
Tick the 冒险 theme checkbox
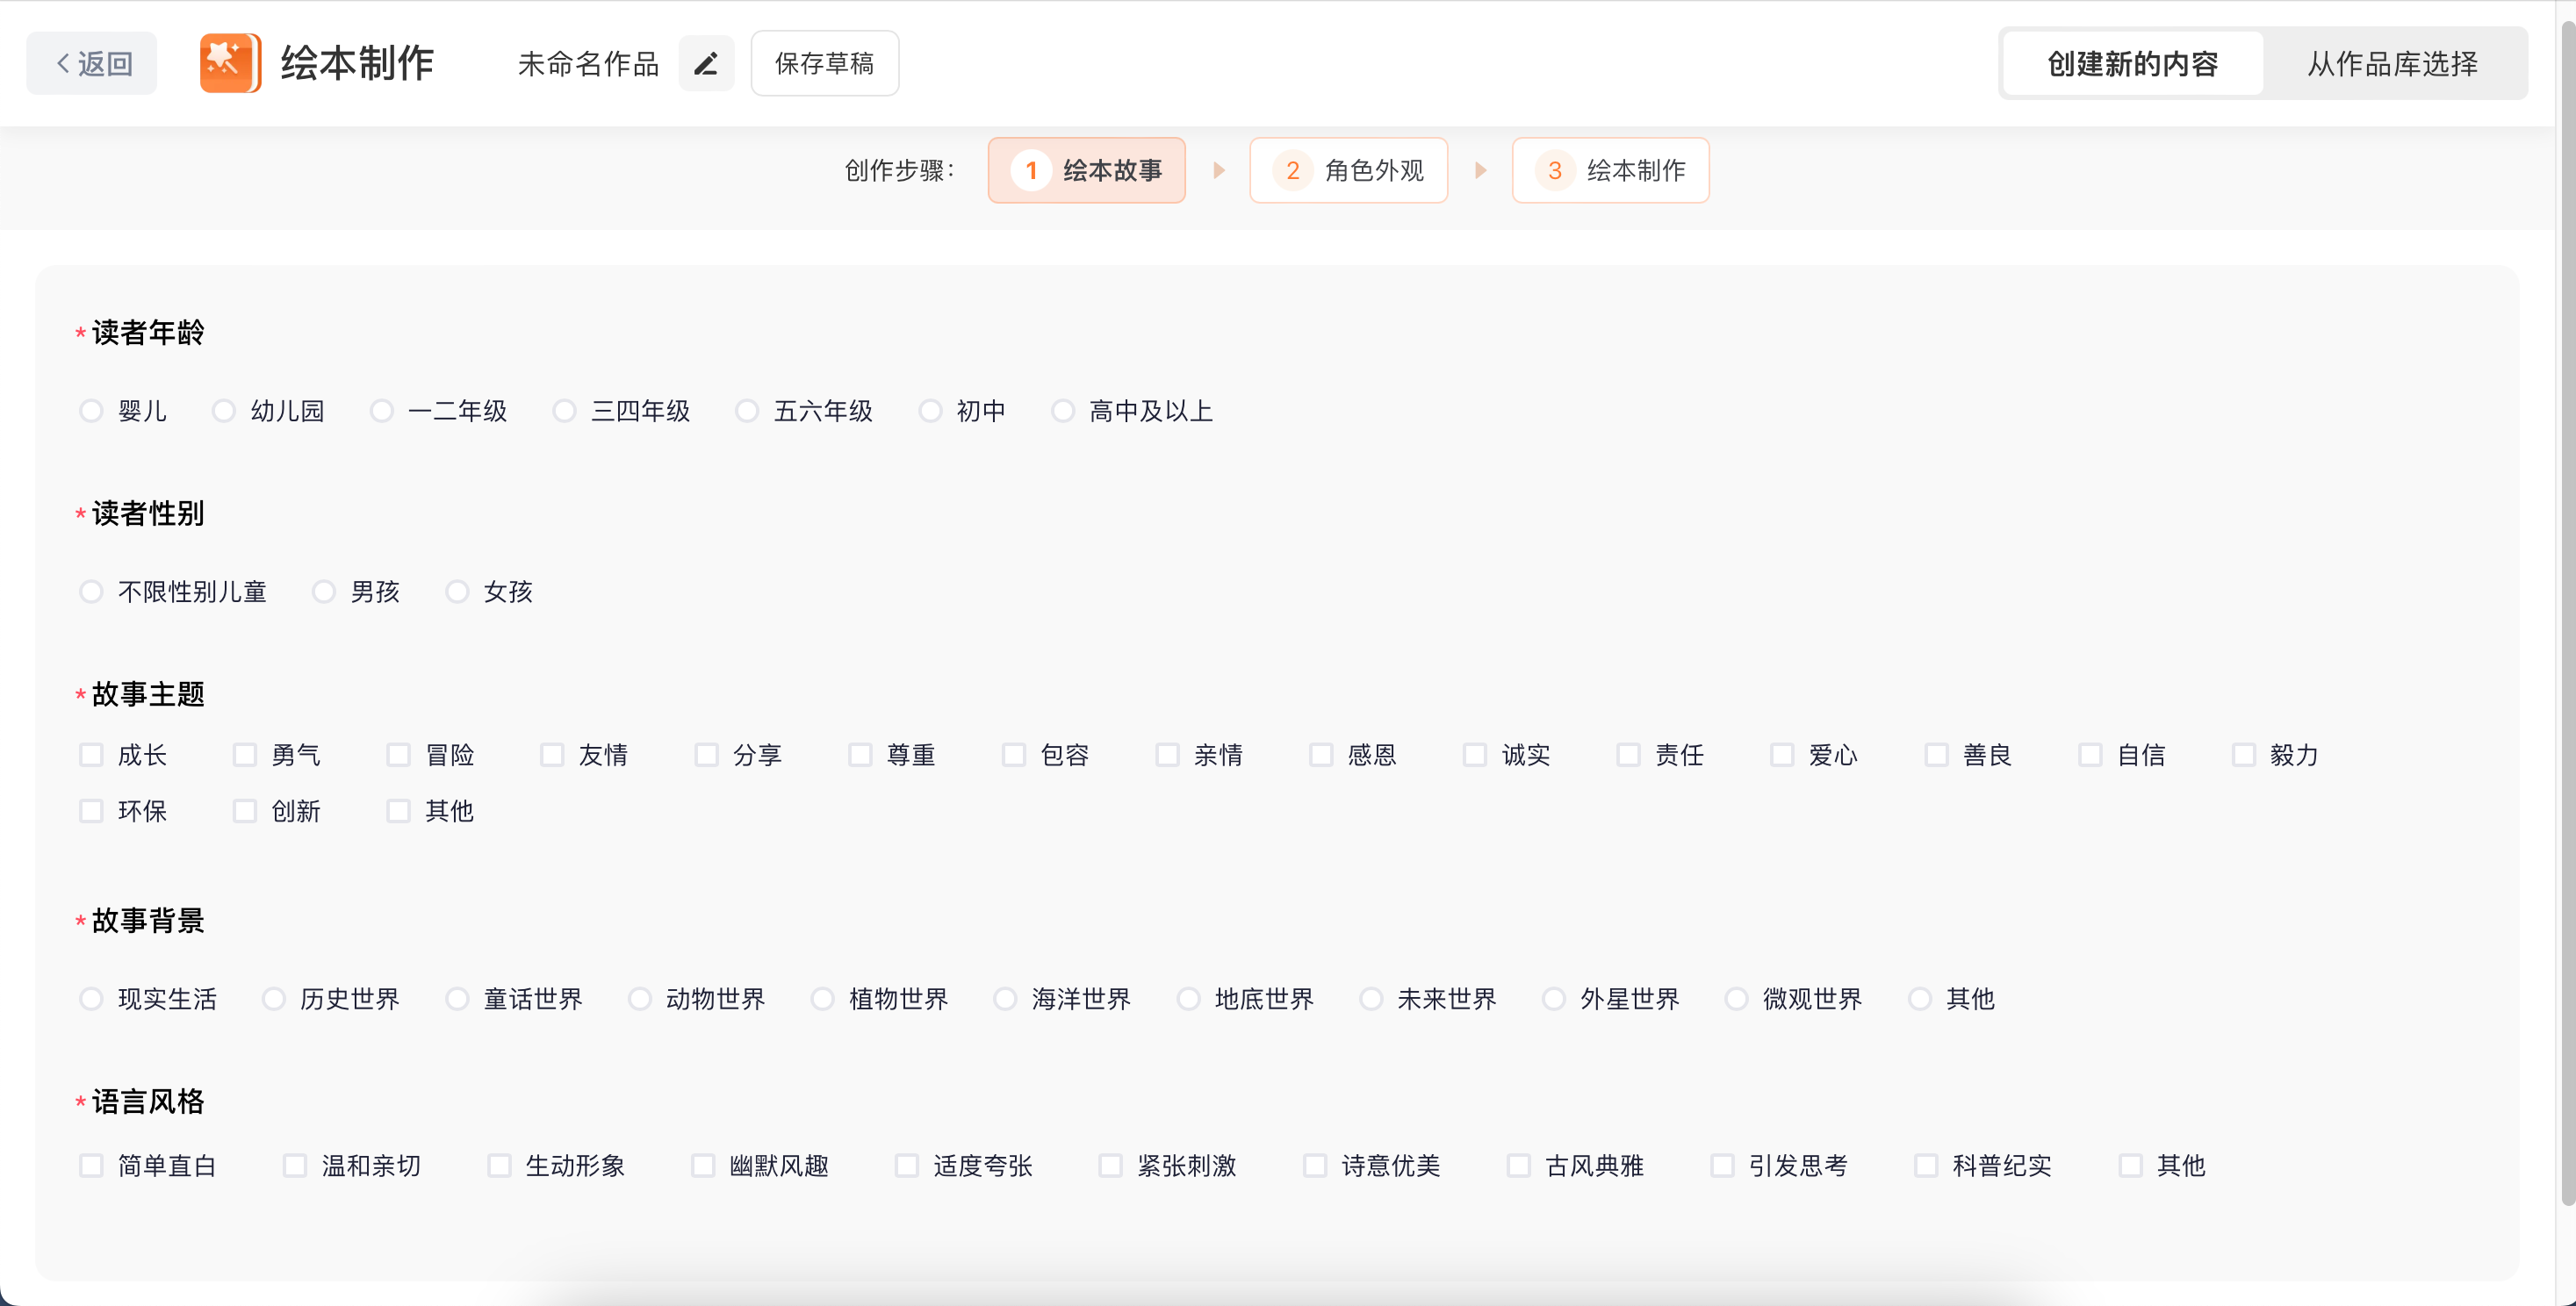tap(399, 755)
